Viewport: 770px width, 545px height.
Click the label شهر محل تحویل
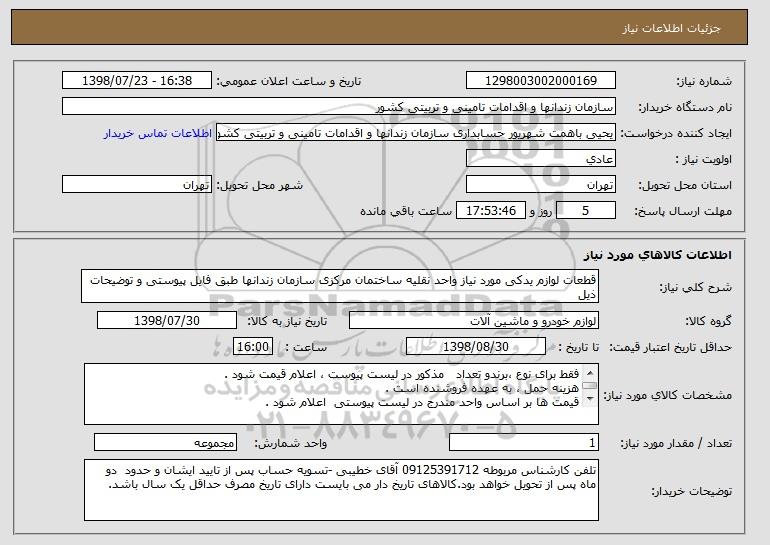(x=260, y=186)
